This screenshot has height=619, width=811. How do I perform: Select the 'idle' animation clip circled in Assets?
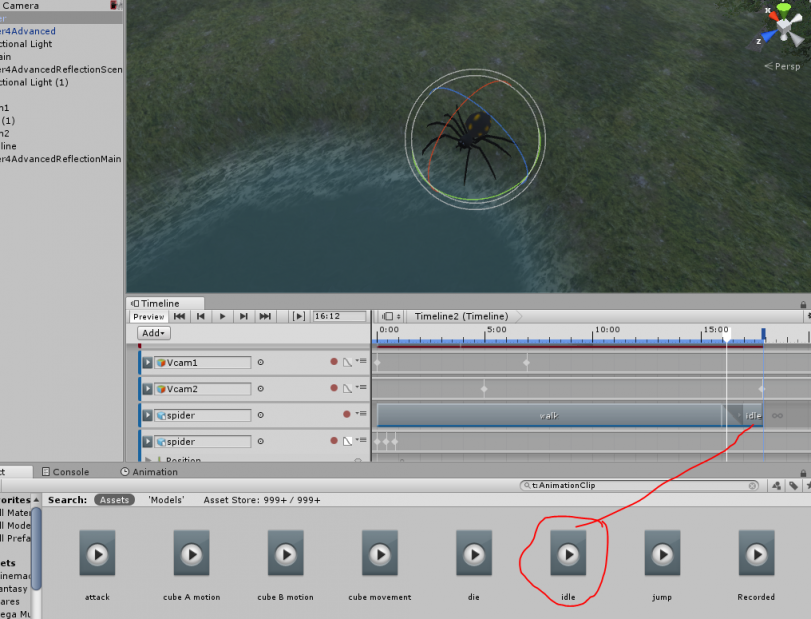tap(567, 553)
